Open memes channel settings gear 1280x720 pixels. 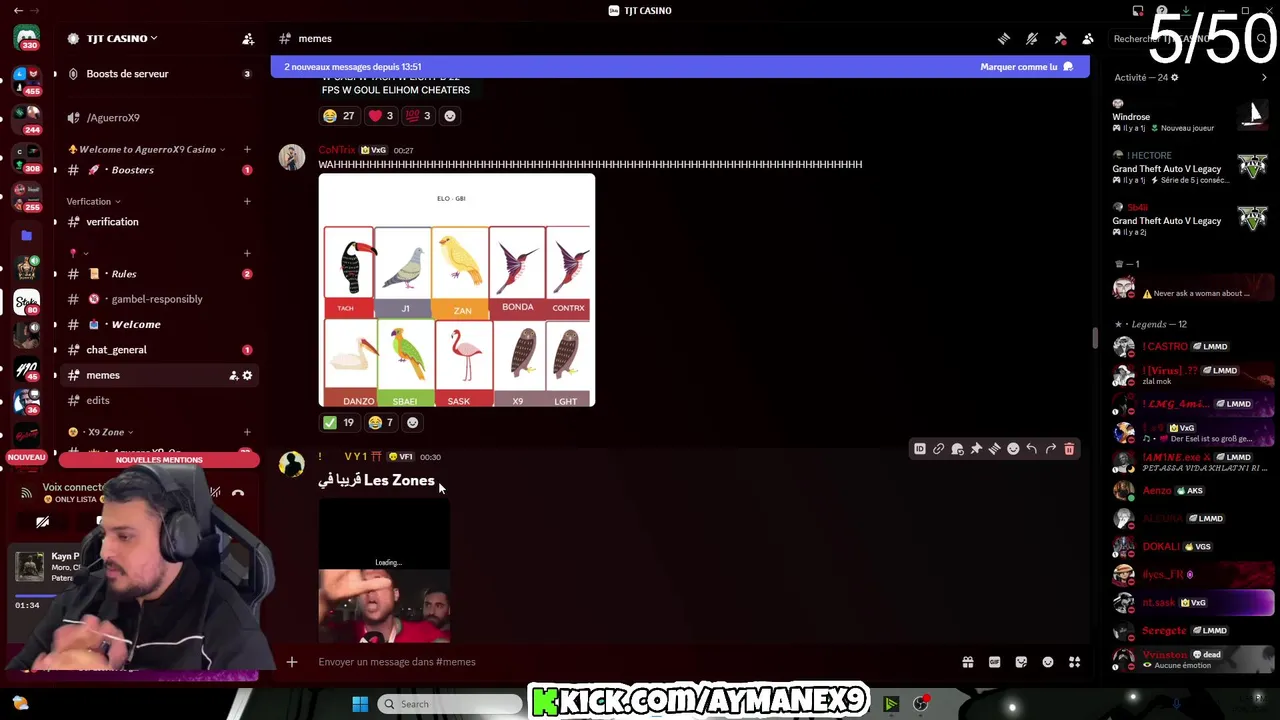pos(247,375)
